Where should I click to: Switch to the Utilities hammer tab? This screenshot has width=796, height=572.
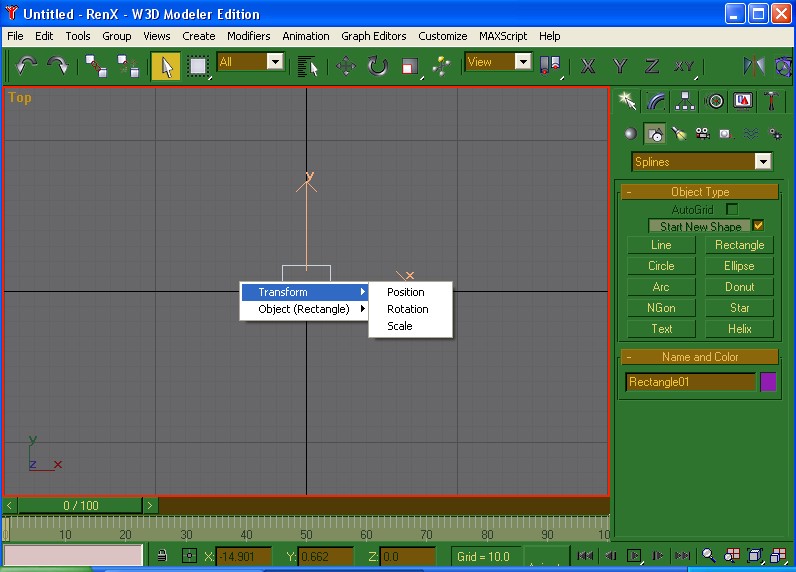pyautogui.click(x=773, y=100)
